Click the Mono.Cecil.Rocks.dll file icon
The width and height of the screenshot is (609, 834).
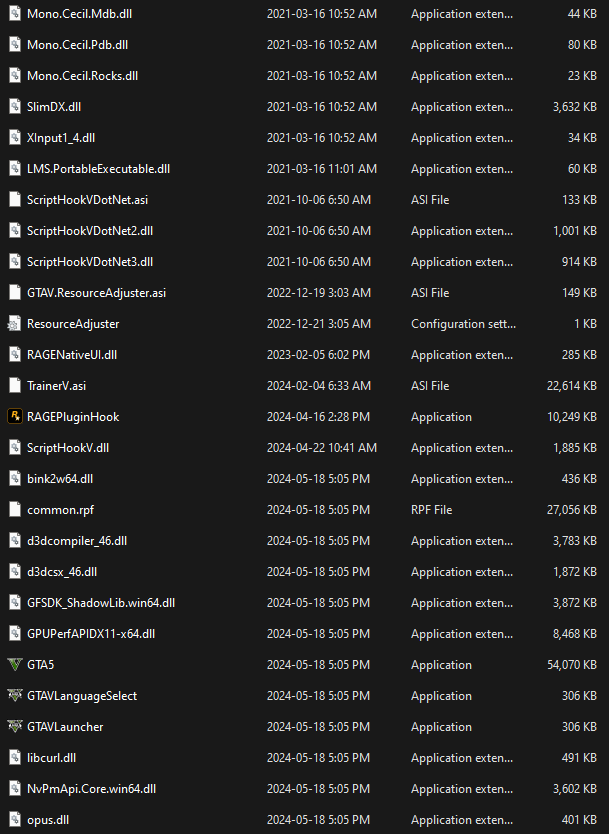[x=15, y=76]
